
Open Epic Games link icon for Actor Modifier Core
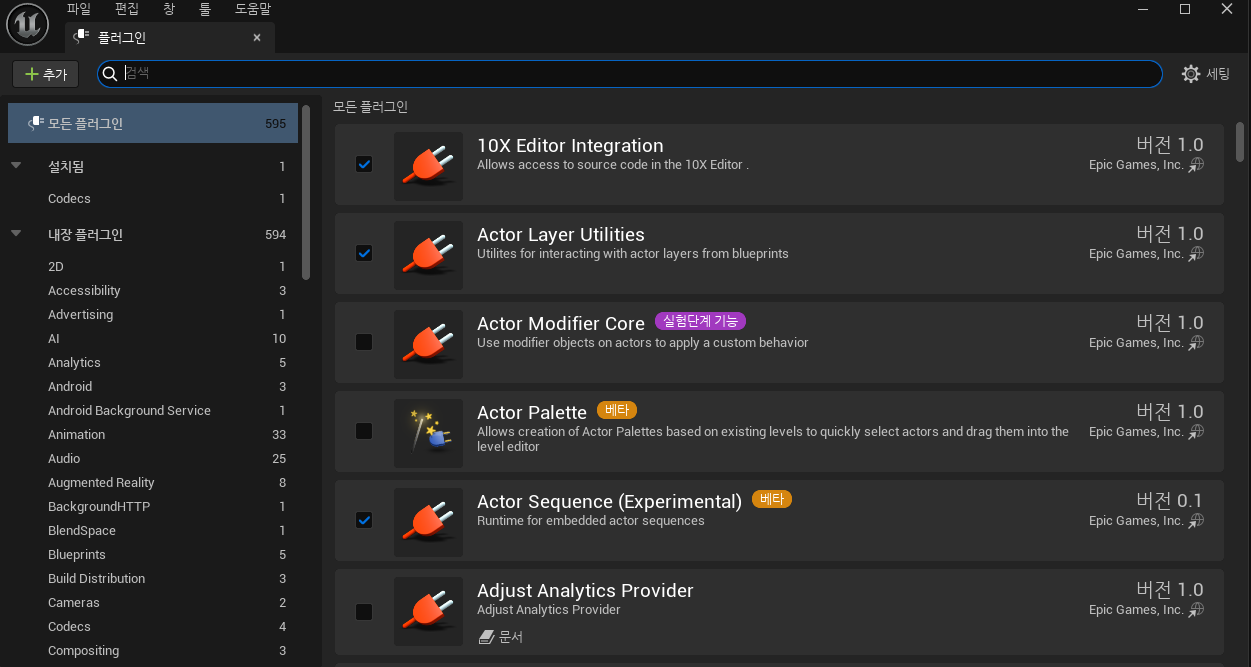pos(1196,343)
